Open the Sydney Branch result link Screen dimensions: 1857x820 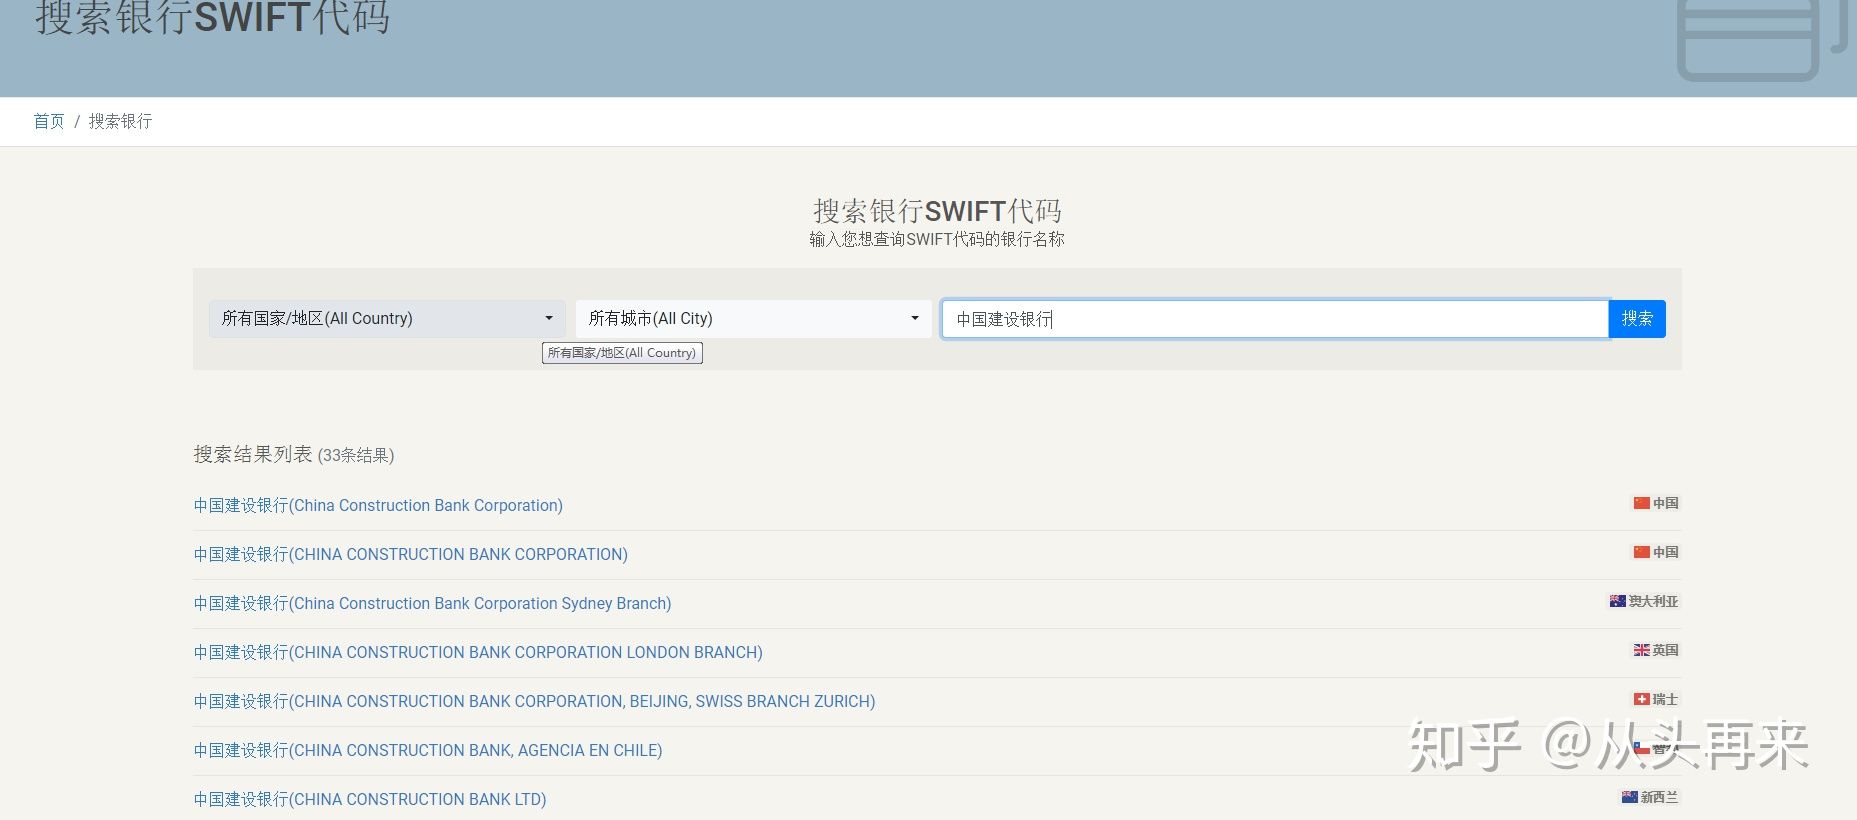tap(432, 603)
